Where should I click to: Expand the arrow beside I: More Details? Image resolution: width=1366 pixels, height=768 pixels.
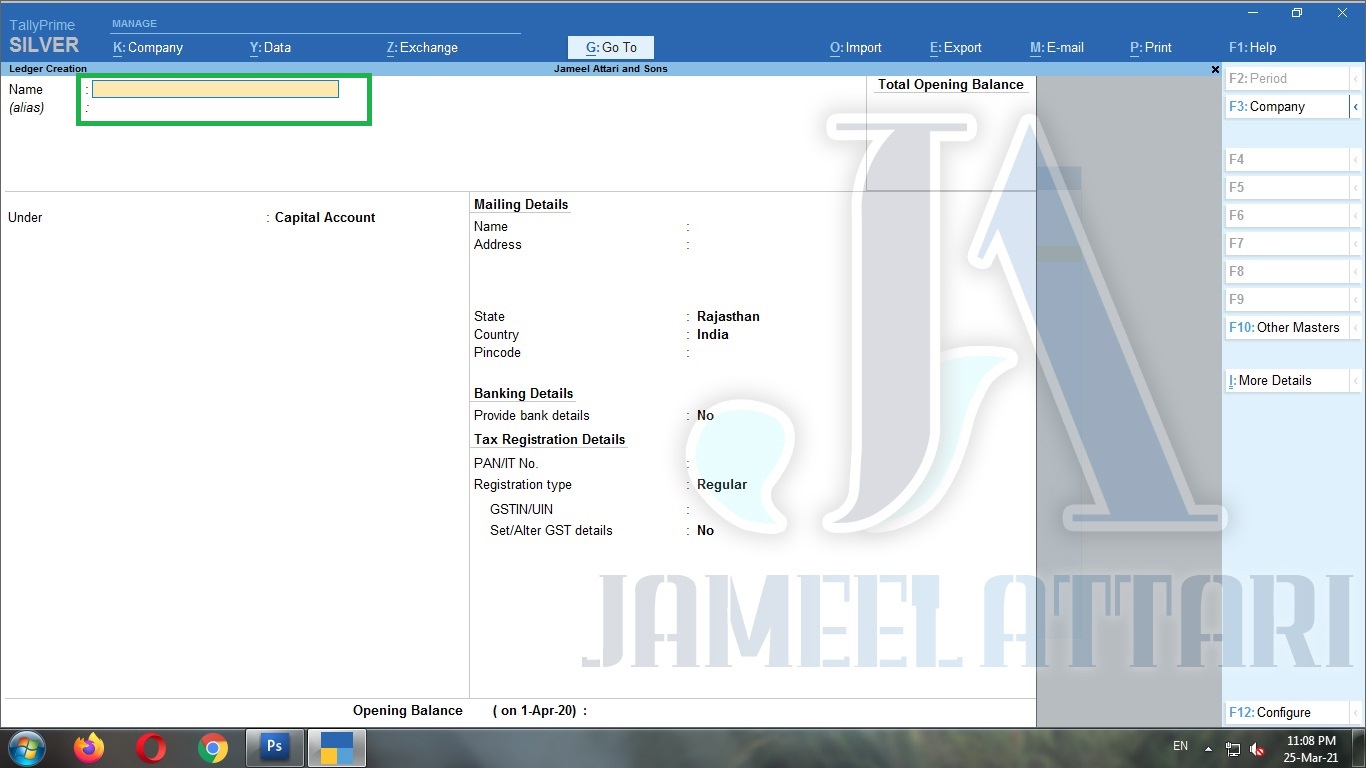(1356, 380)
